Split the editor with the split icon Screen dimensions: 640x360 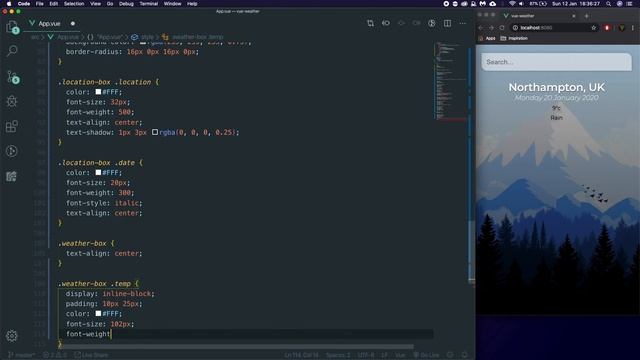[447, 23]
